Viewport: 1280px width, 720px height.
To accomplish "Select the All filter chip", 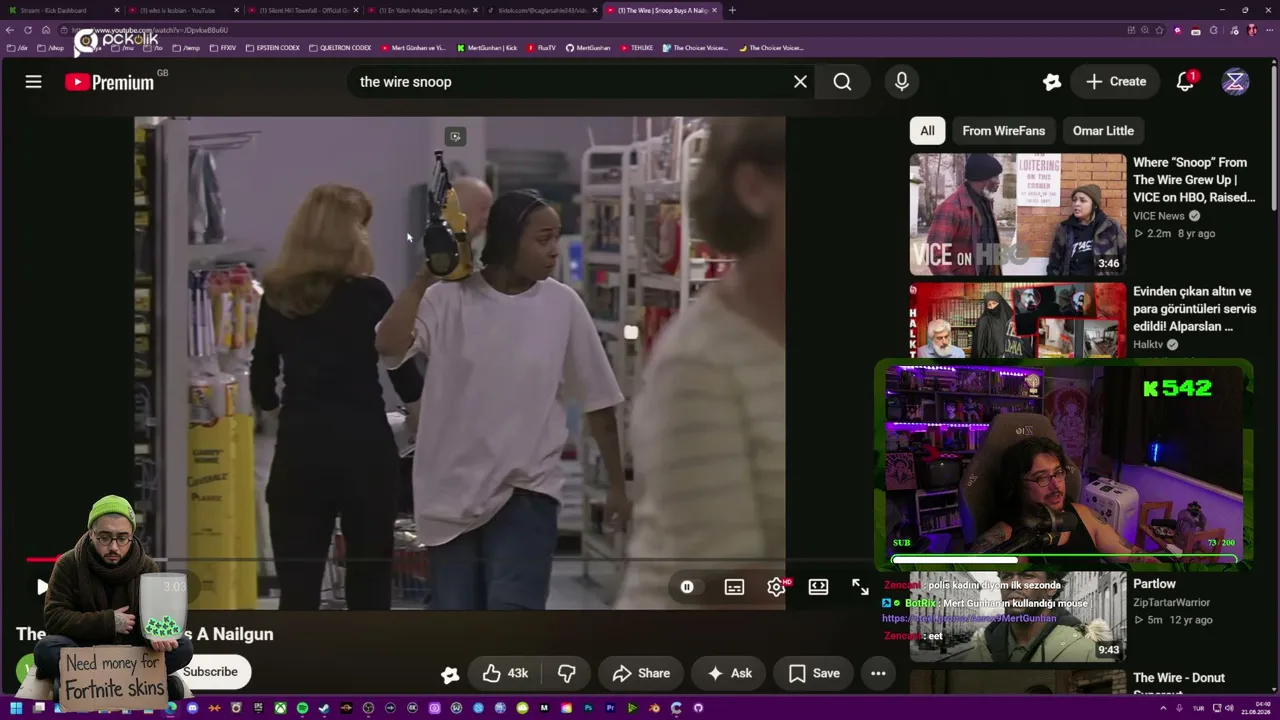I will coord(927,131).
